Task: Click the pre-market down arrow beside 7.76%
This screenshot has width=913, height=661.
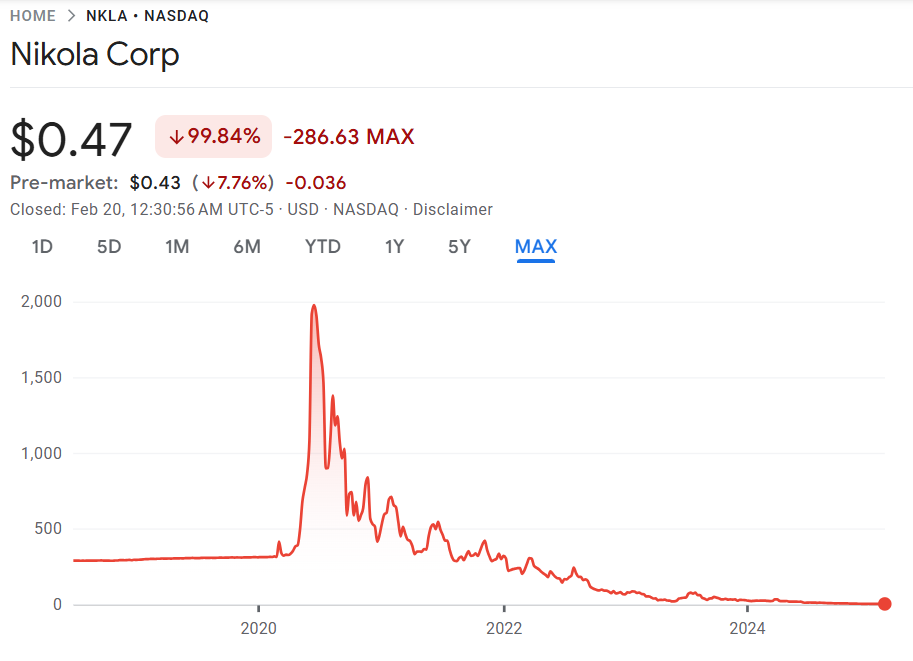Action: point(208,183)
